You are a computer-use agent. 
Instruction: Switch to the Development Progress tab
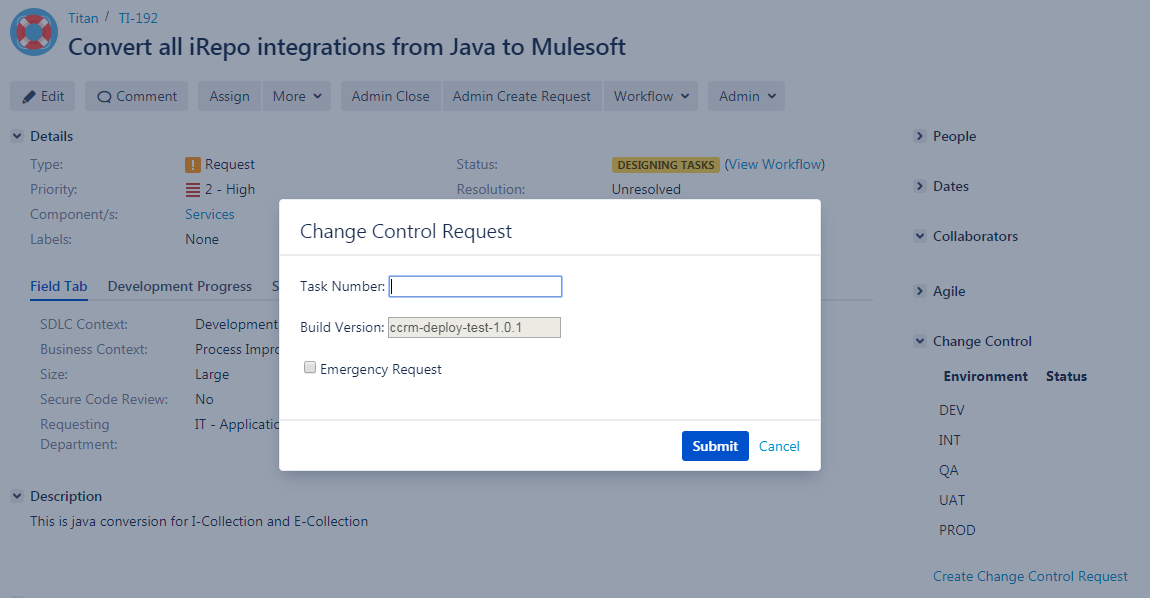pos(180,286)
